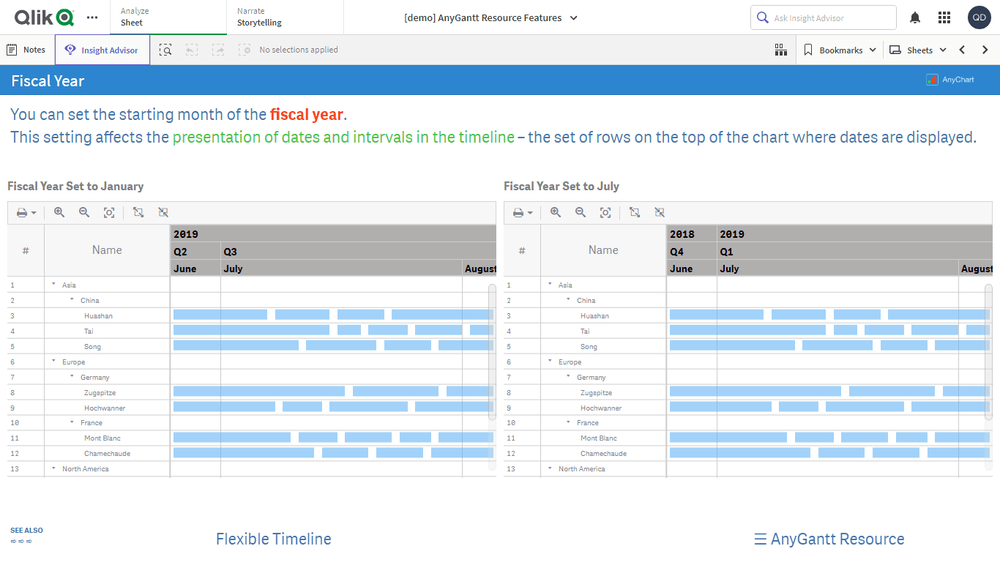Image resolution: width=1000 pixels, height=562 pixels.
Task: Click the Ask Insight Advisor search field
Action: pyautogui.click(x=823, y=18)
